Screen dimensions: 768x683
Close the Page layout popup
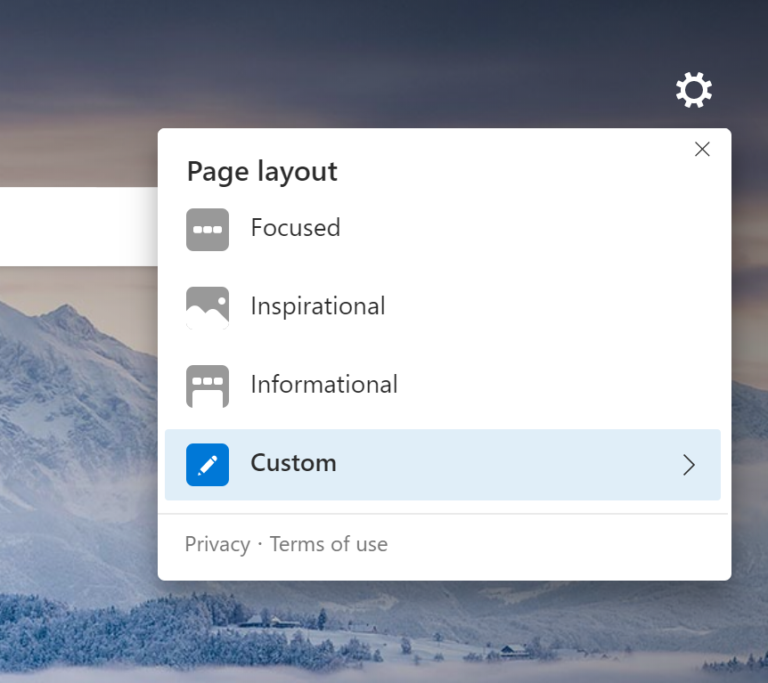pos(702,149)
